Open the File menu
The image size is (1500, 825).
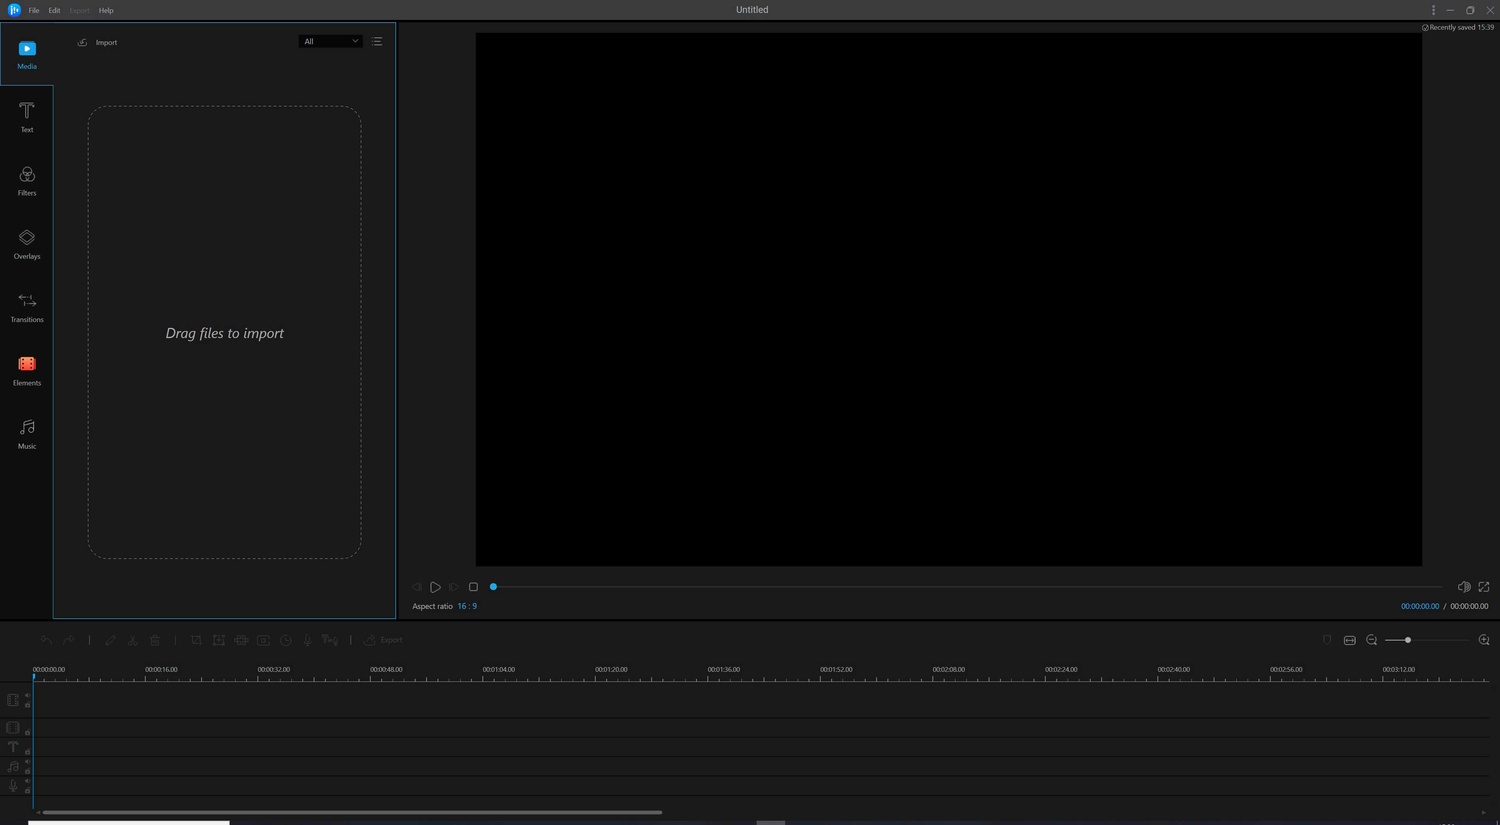click(x=34, y=10)
